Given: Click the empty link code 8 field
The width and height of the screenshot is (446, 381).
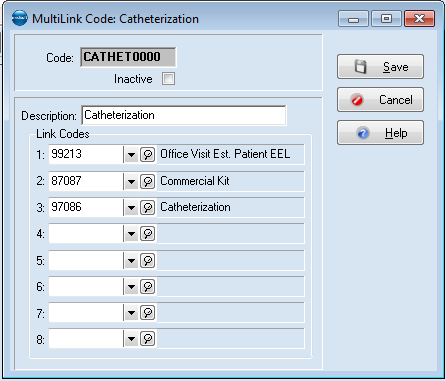Looking at the screenshot, I should pos(86,339).
